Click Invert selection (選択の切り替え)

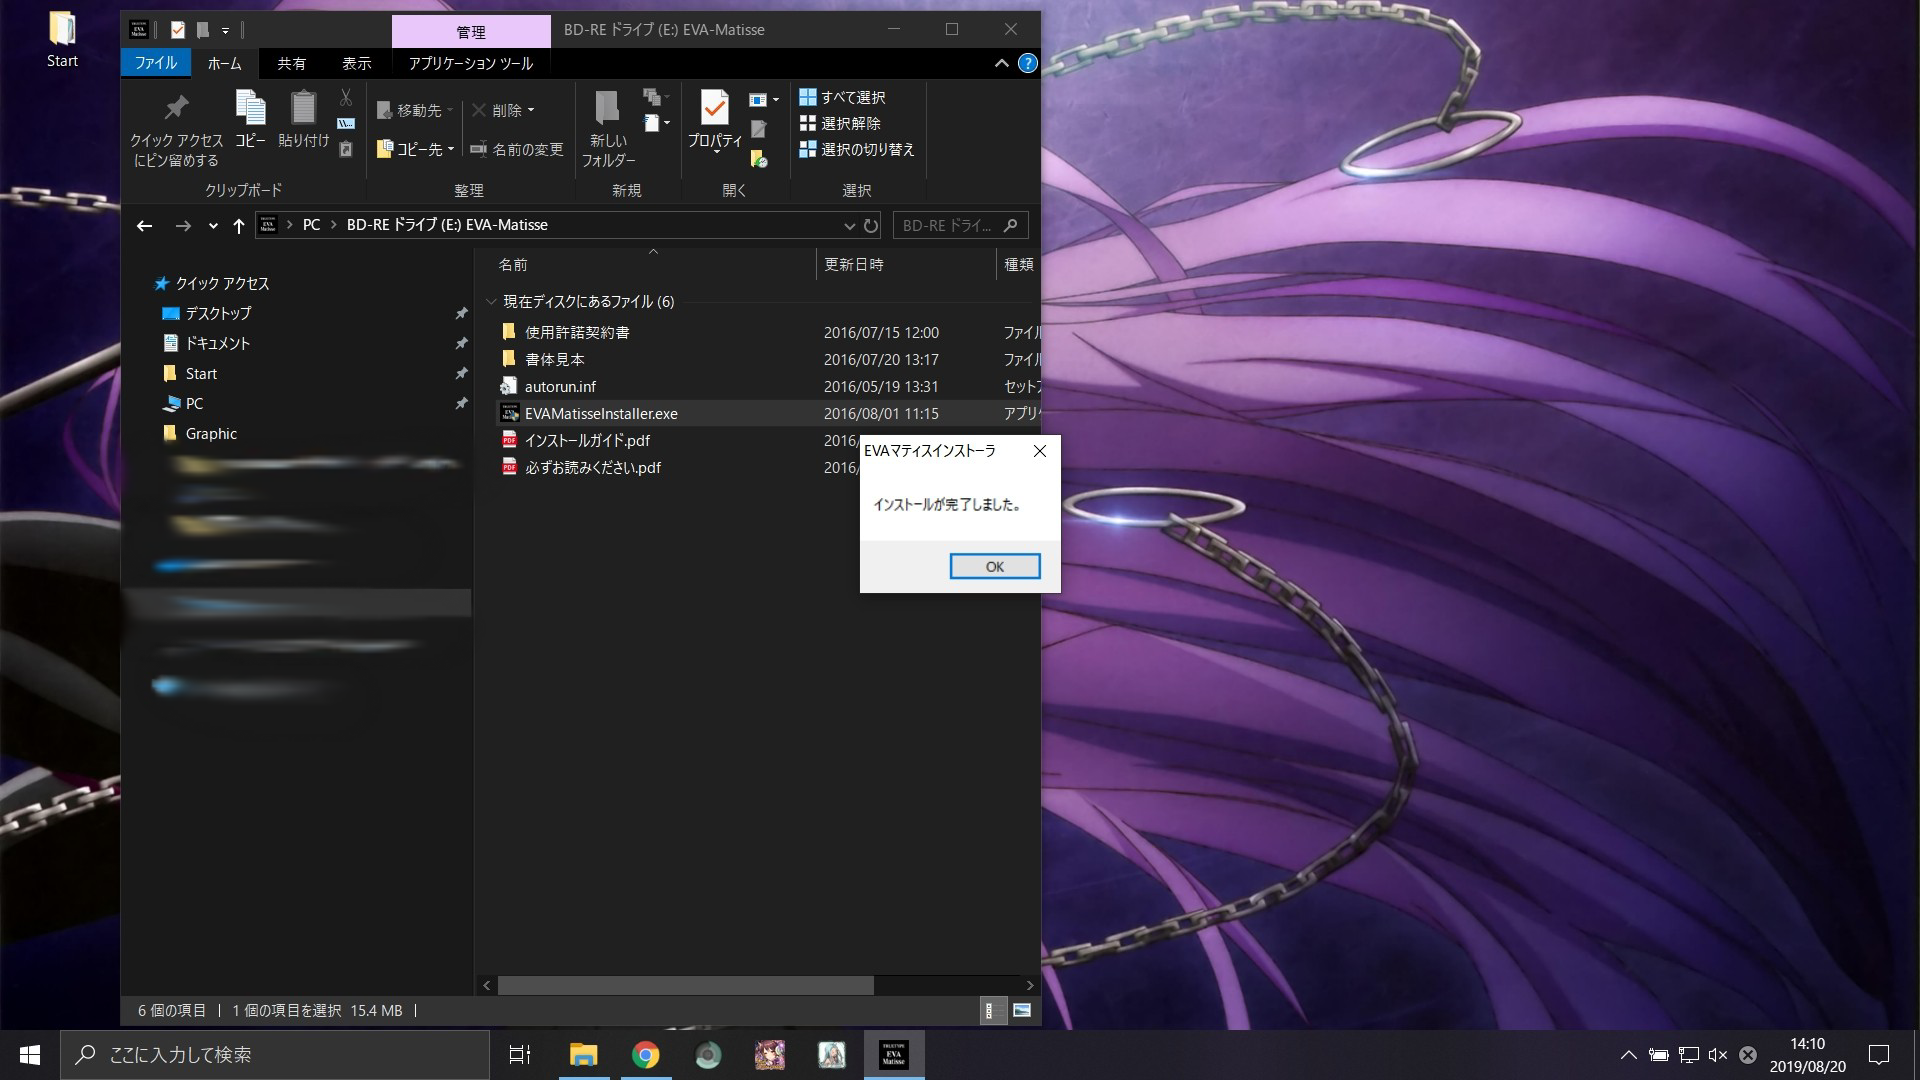[857, 149]
